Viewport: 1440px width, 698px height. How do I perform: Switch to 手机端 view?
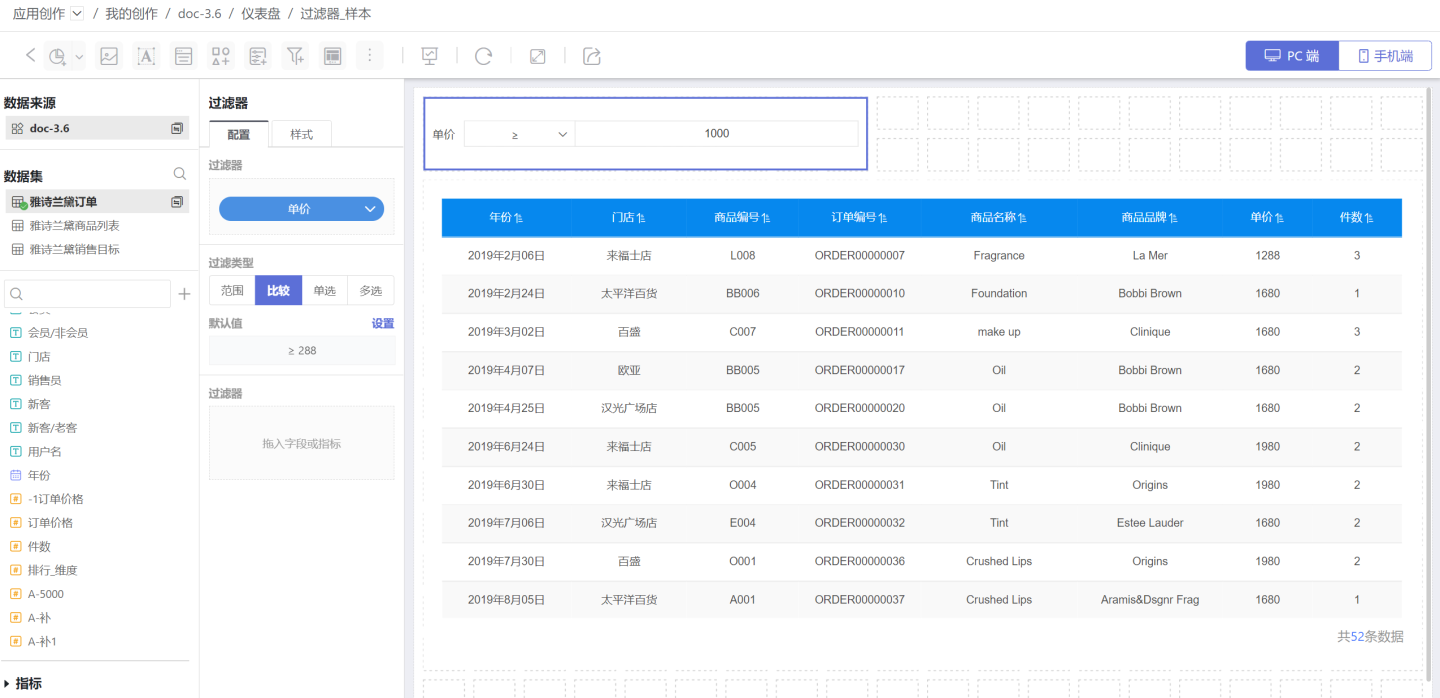(1385, 56)
